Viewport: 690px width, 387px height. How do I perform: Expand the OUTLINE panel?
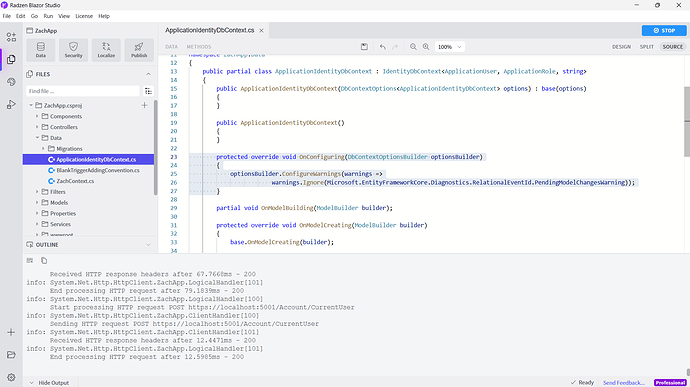148,245
